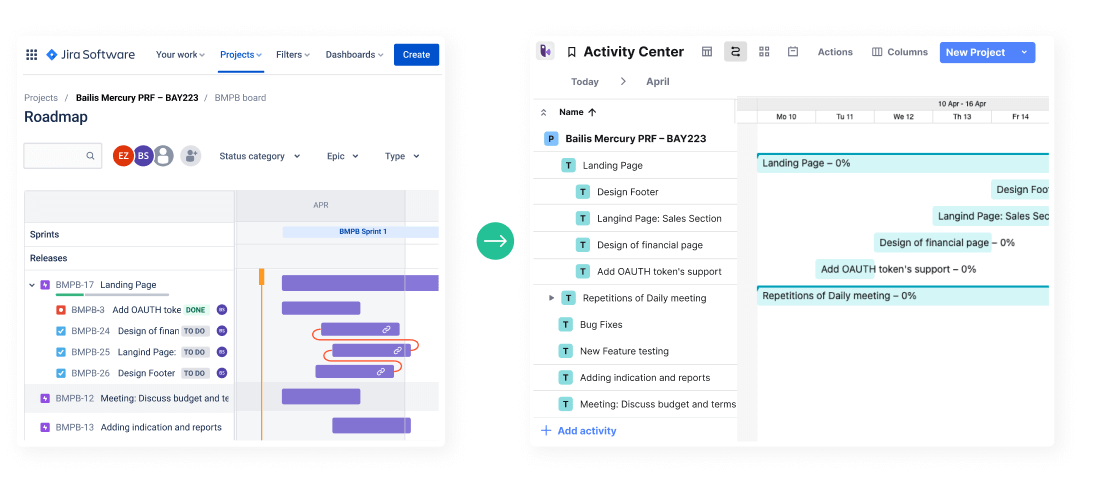This screenshot has height=485, width=1100.
Task: Open the New Project dropdown arrow
Action: pos(1024,52)
